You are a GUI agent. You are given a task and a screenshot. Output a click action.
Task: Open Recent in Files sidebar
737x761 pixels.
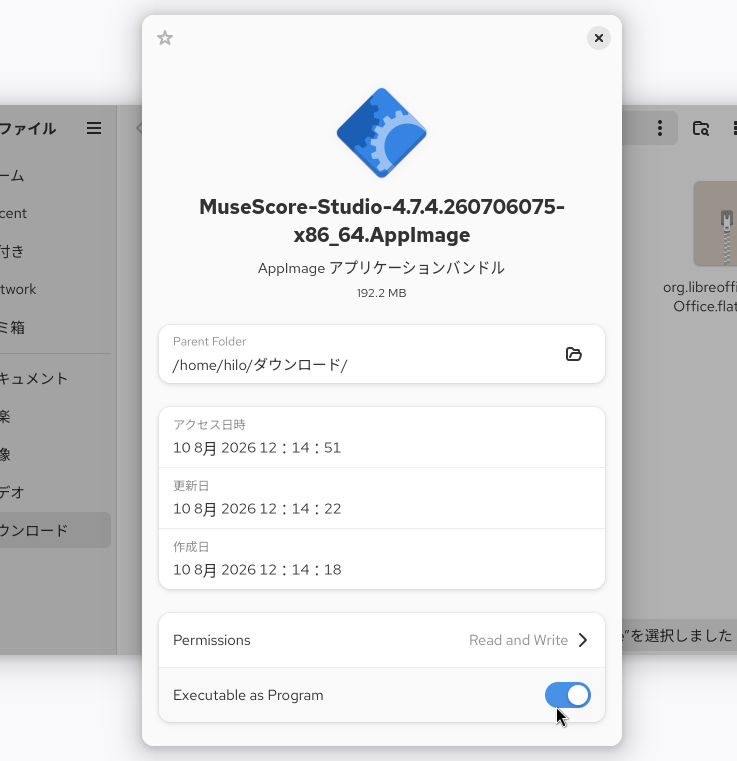click(x=54, y=213)
